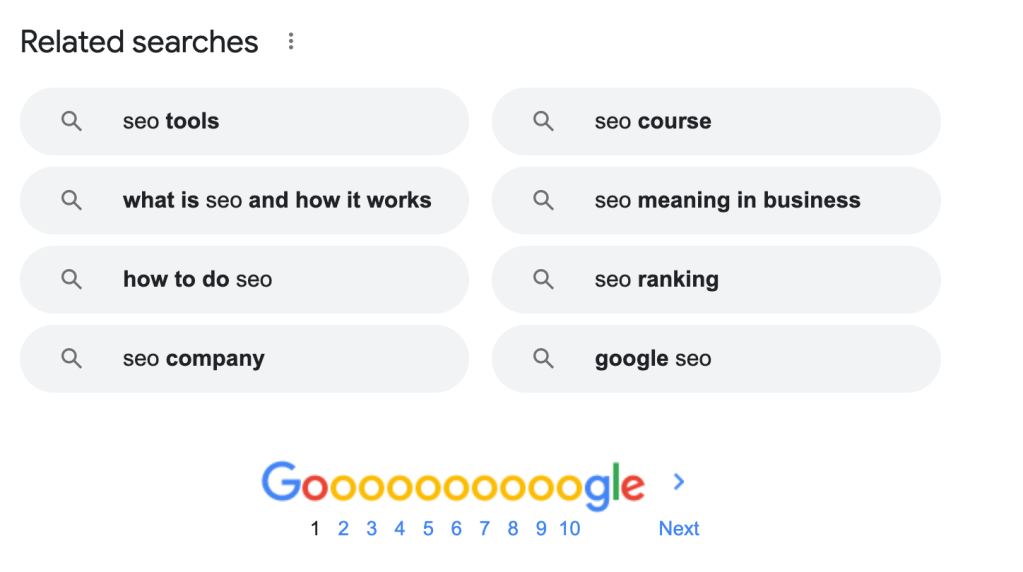Viewport: 1023px width, 572px height.
Task: Click the Next page link
Action: click(679, 529)
